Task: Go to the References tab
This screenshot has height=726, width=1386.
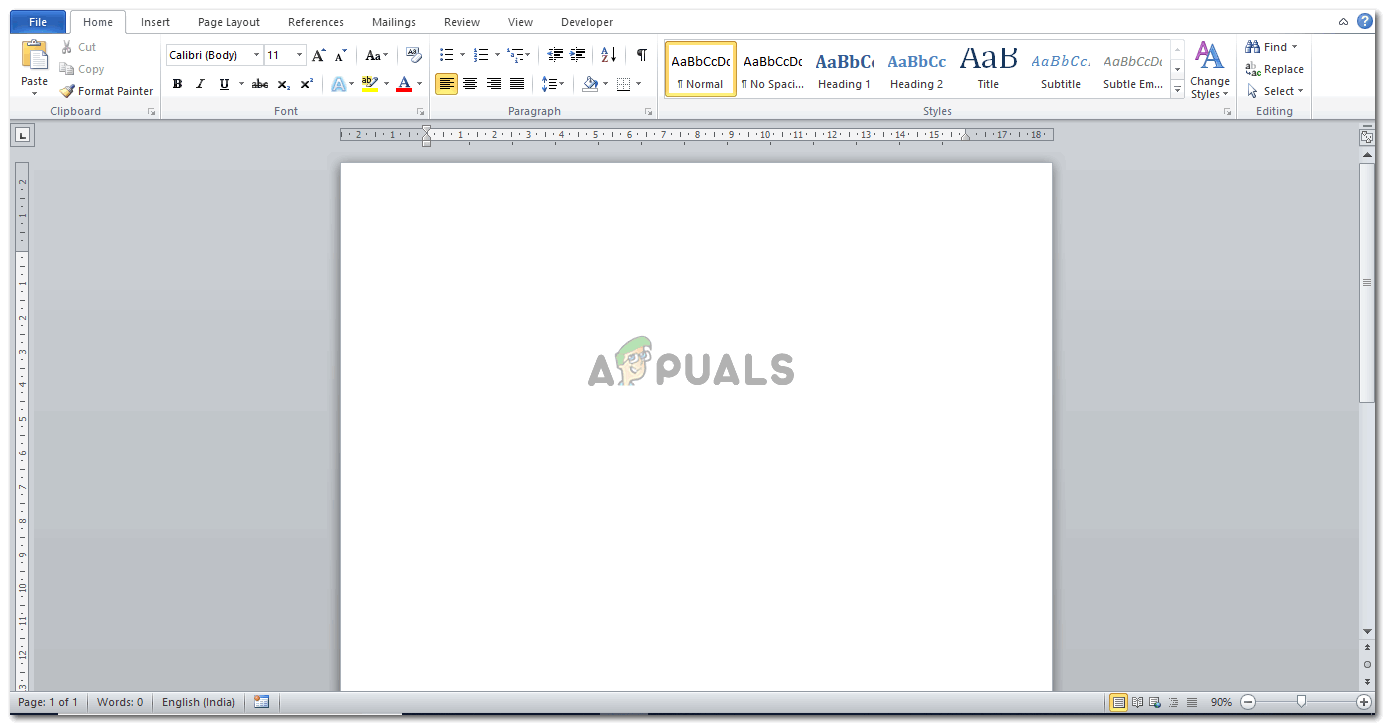Action: (x=316, y=22)
